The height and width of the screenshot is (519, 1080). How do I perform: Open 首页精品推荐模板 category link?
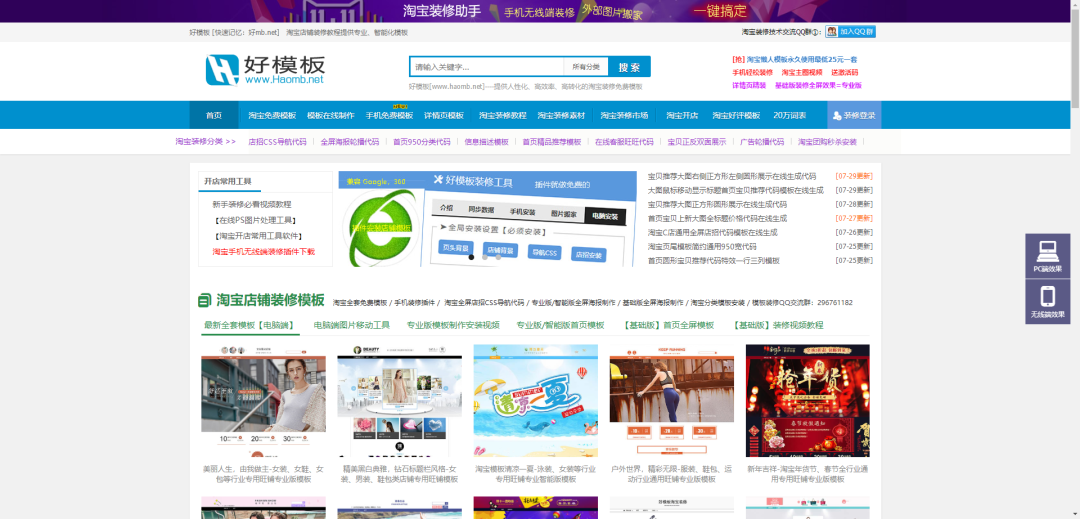pyautogui.click(x=552, y=142)
